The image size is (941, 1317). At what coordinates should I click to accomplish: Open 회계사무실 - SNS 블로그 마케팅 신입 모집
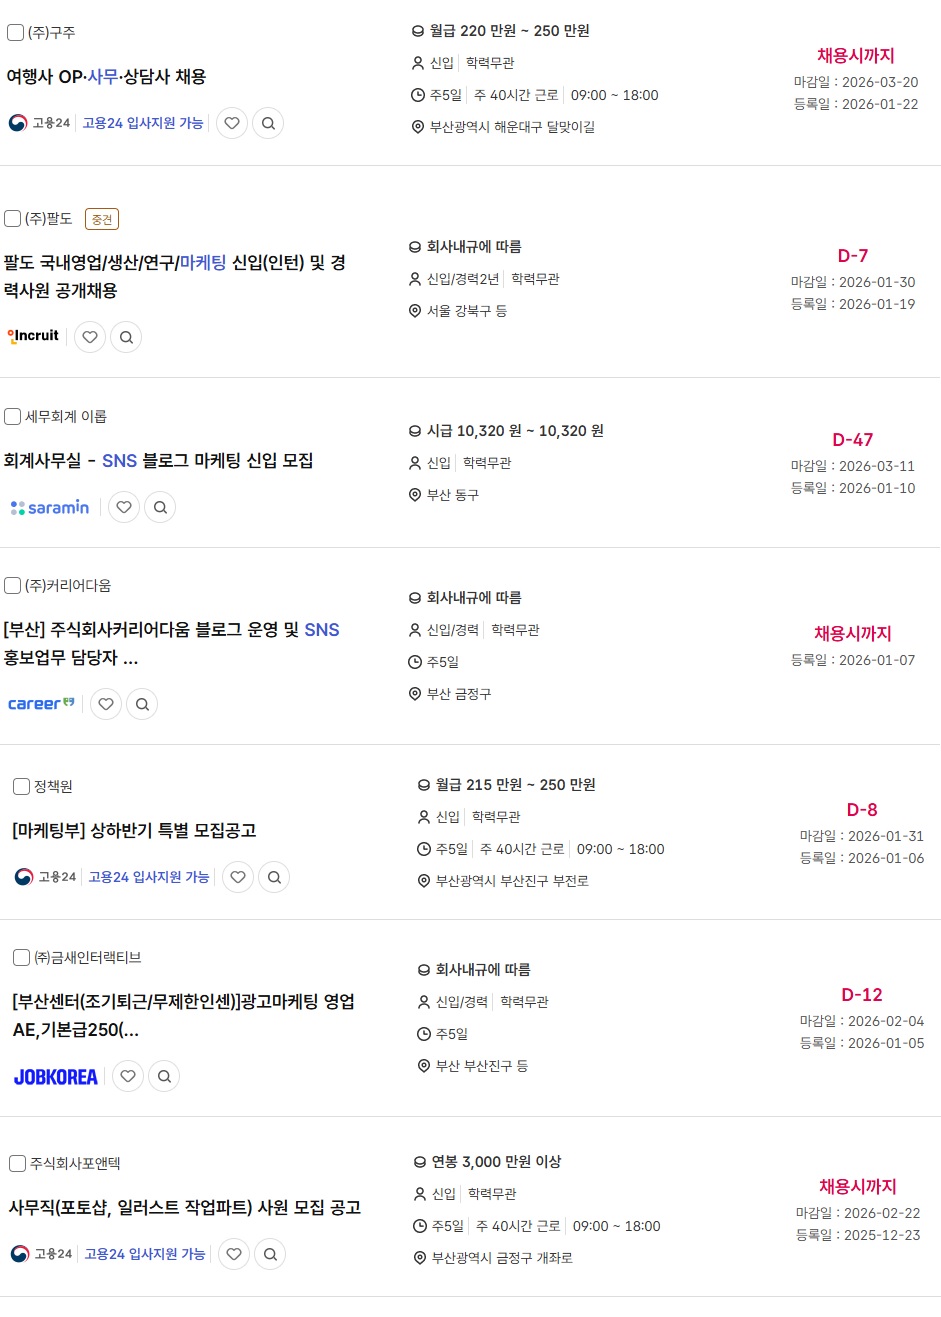[158, 461]
